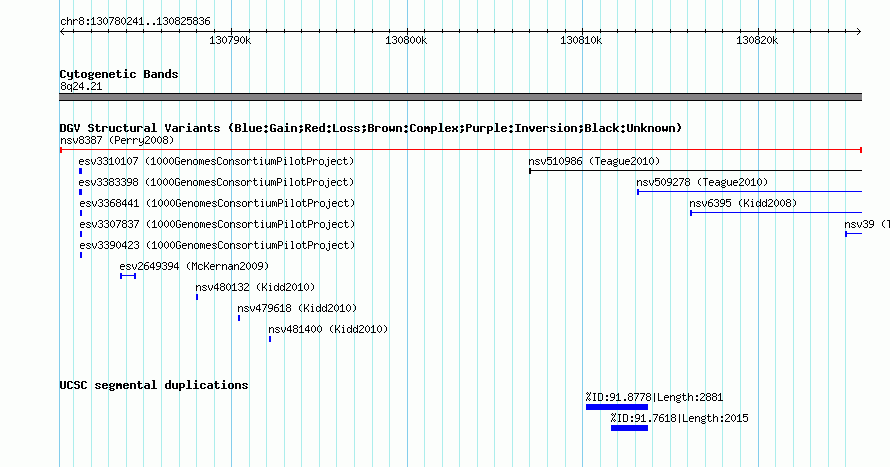Open the nsv6395 (Kidd2008) label
The image size is (890, 467).
(x=743, y=203)
